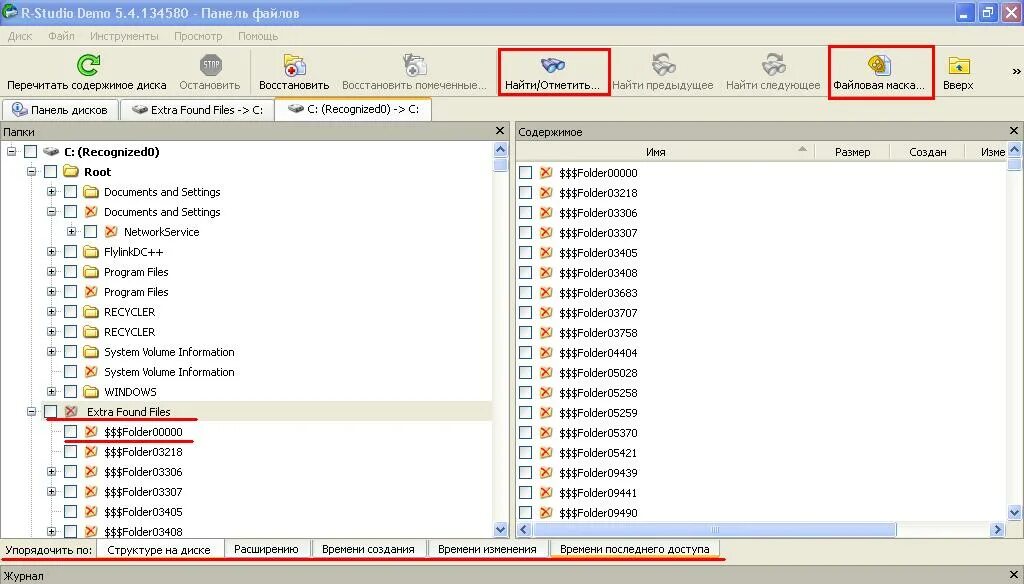1024x584 pixels.
Task: Switch to Панель дисков tab
Action: click(60, 110)
